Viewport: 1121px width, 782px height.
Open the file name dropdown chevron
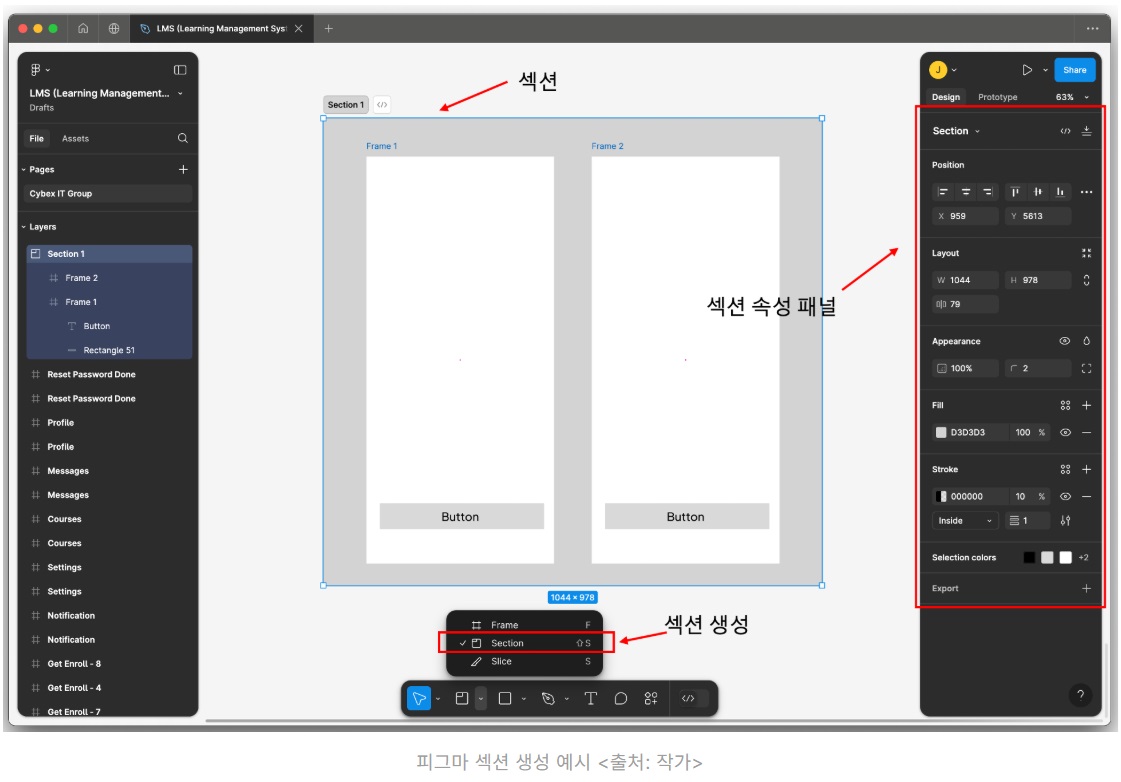[180, 93]
